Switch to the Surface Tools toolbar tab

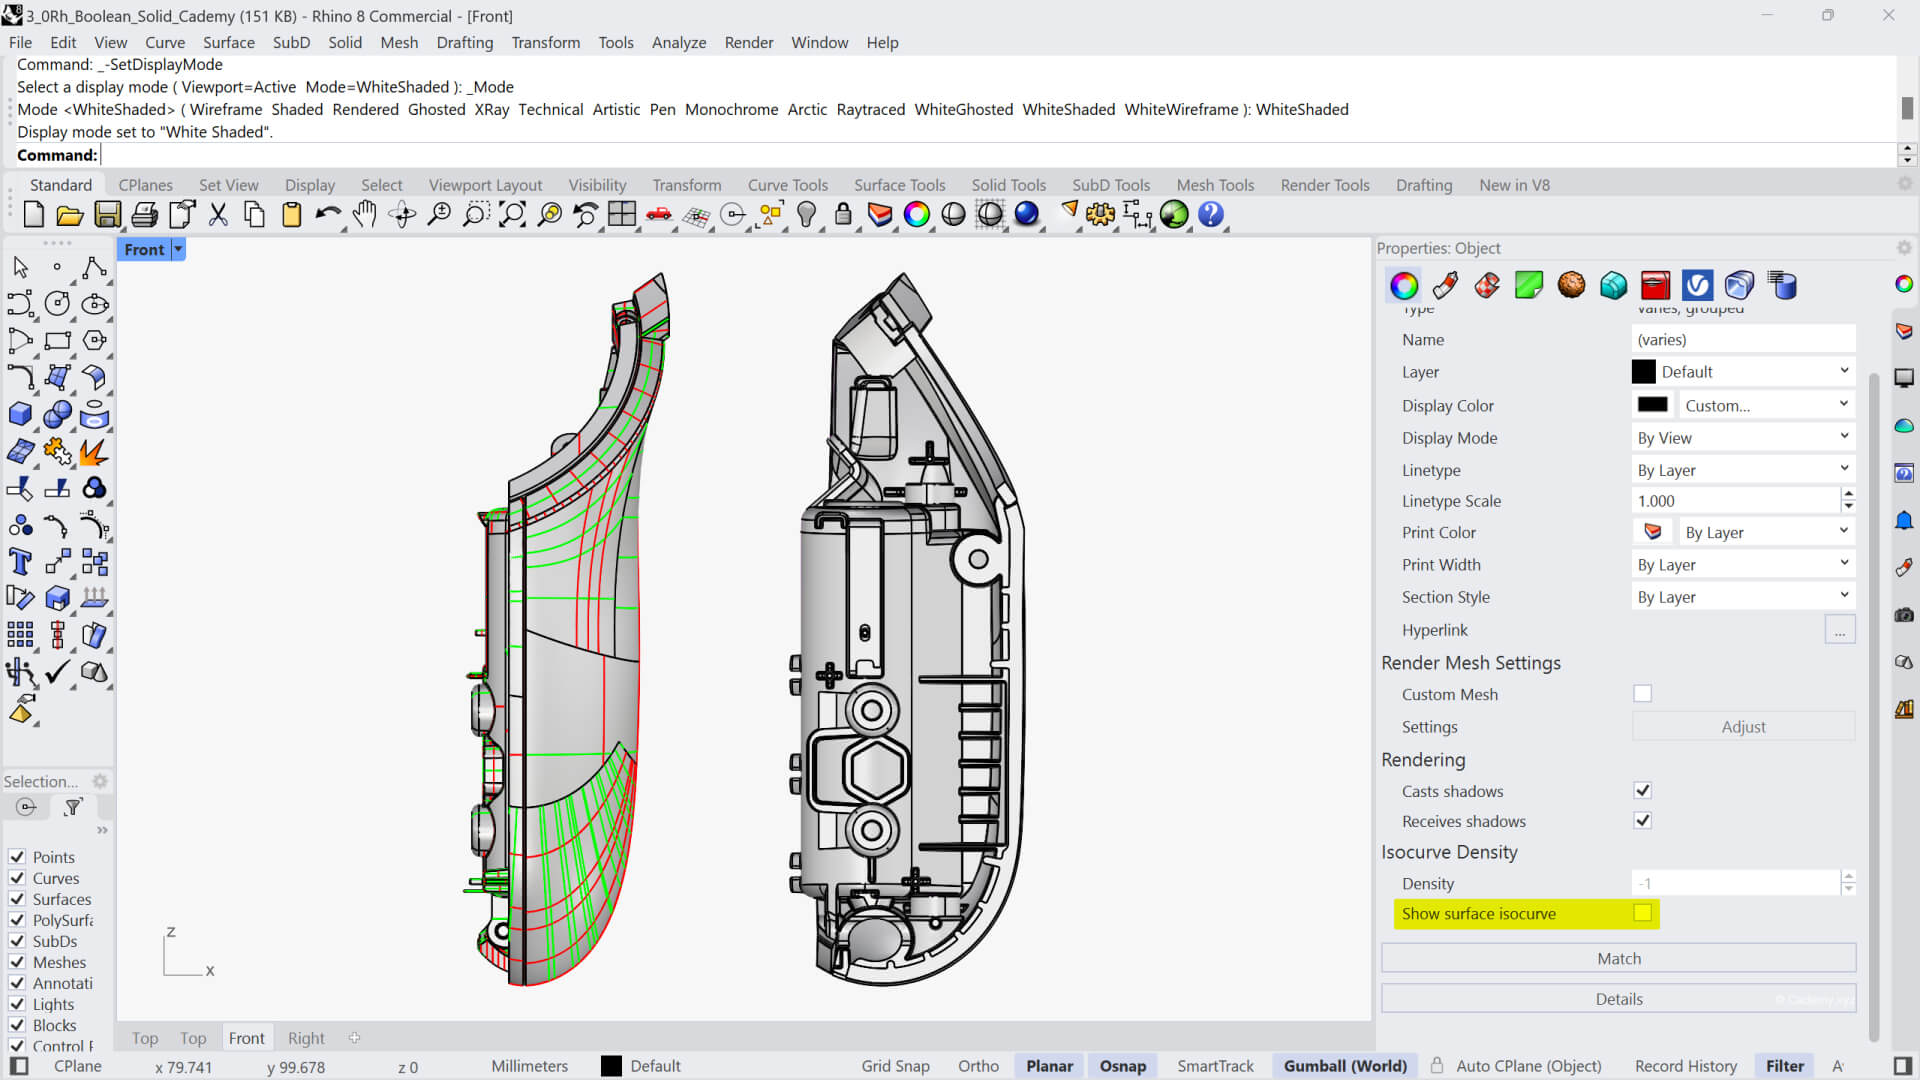click(x=899, y=185)
